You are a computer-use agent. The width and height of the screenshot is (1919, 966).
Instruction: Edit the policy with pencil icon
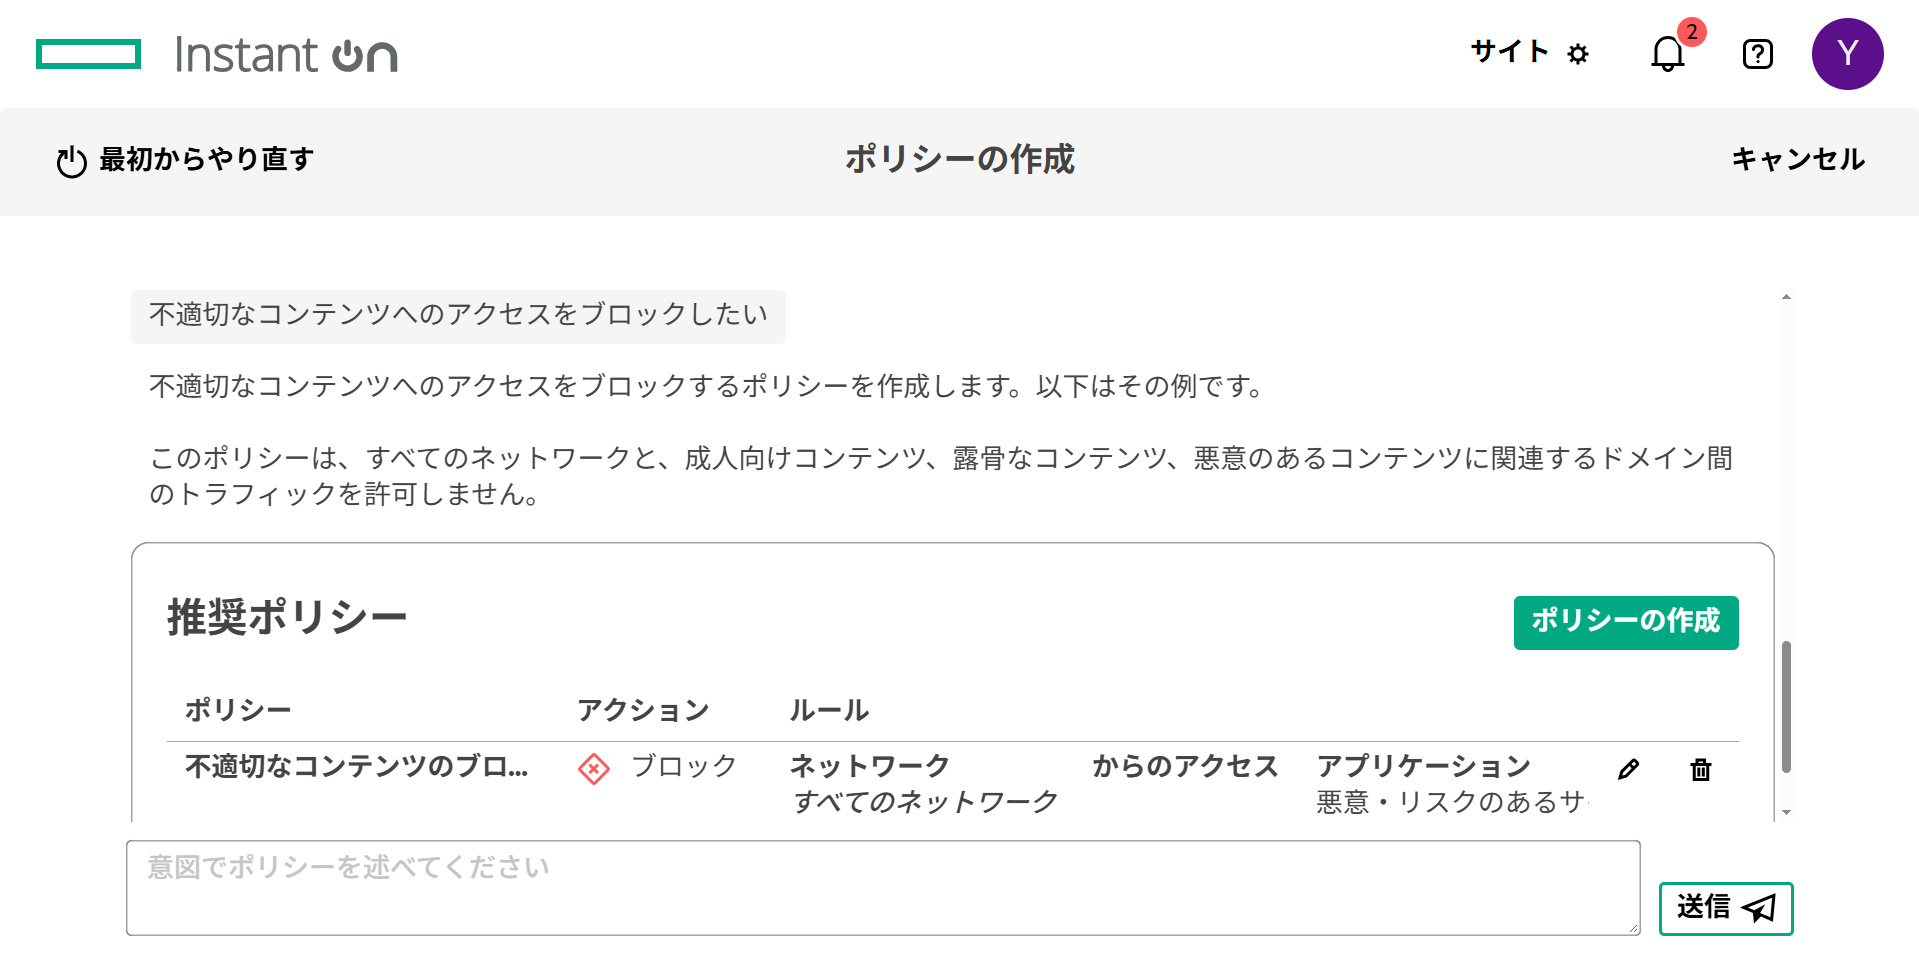tap(1628, 769)
